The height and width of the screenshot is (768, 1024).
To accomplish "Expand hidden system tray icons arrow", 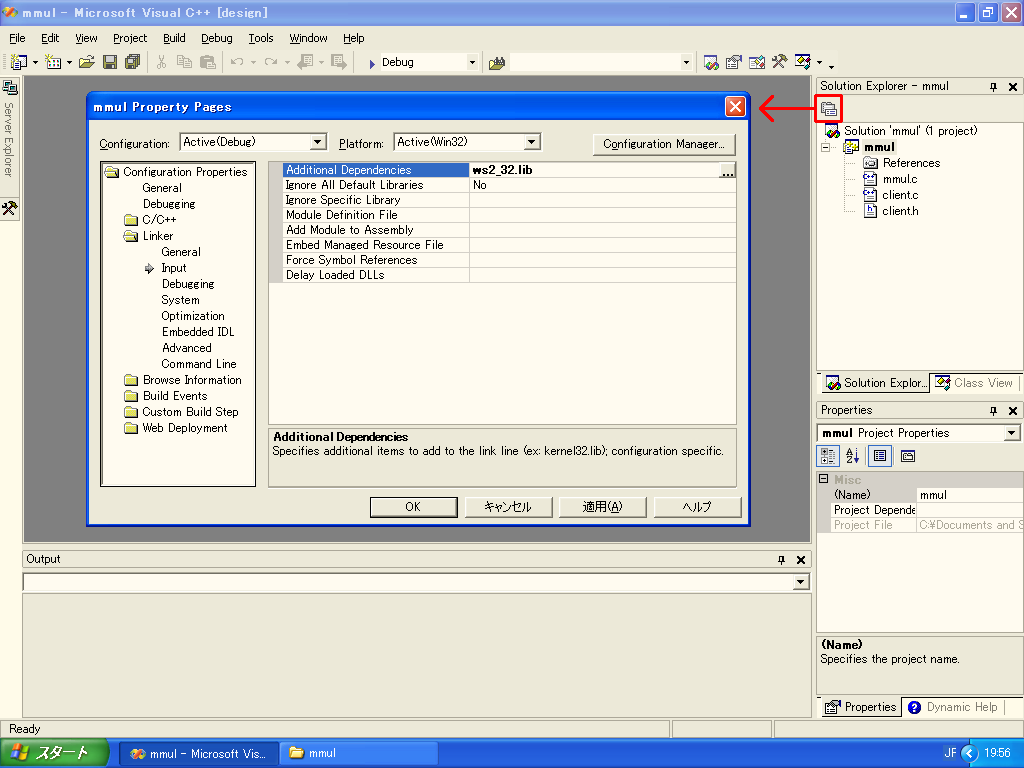I will pos(969,754).
